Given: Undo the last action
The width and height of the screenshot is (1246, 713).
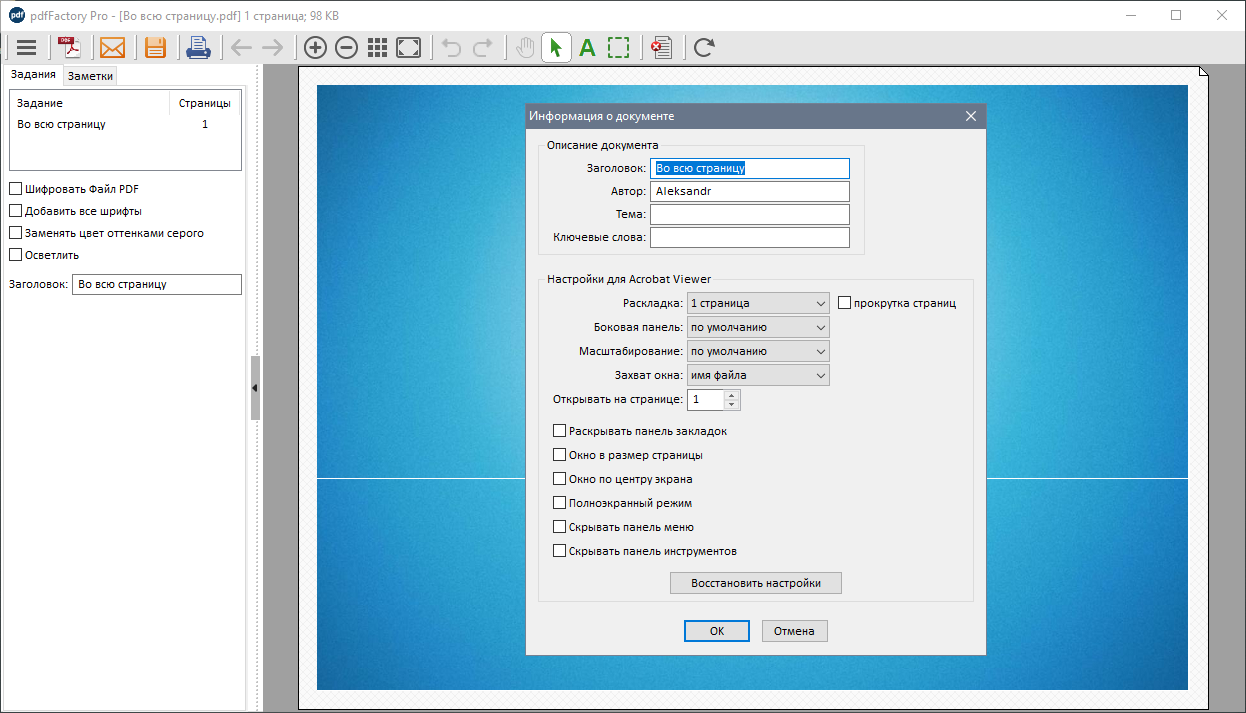Looking at the screenshot, I should 451,47.
